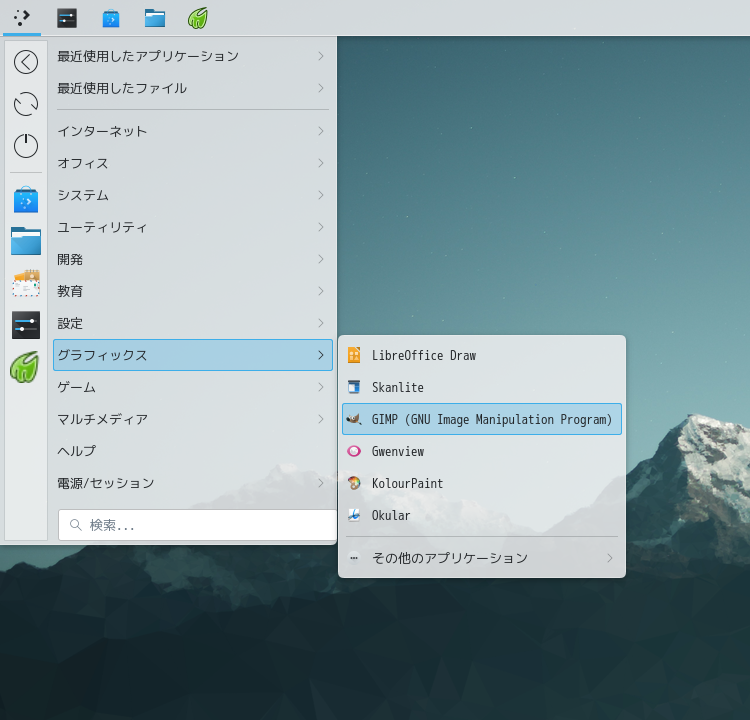Open the 設定 category
This screenshot has width=750, height=720.
[193, 323]
